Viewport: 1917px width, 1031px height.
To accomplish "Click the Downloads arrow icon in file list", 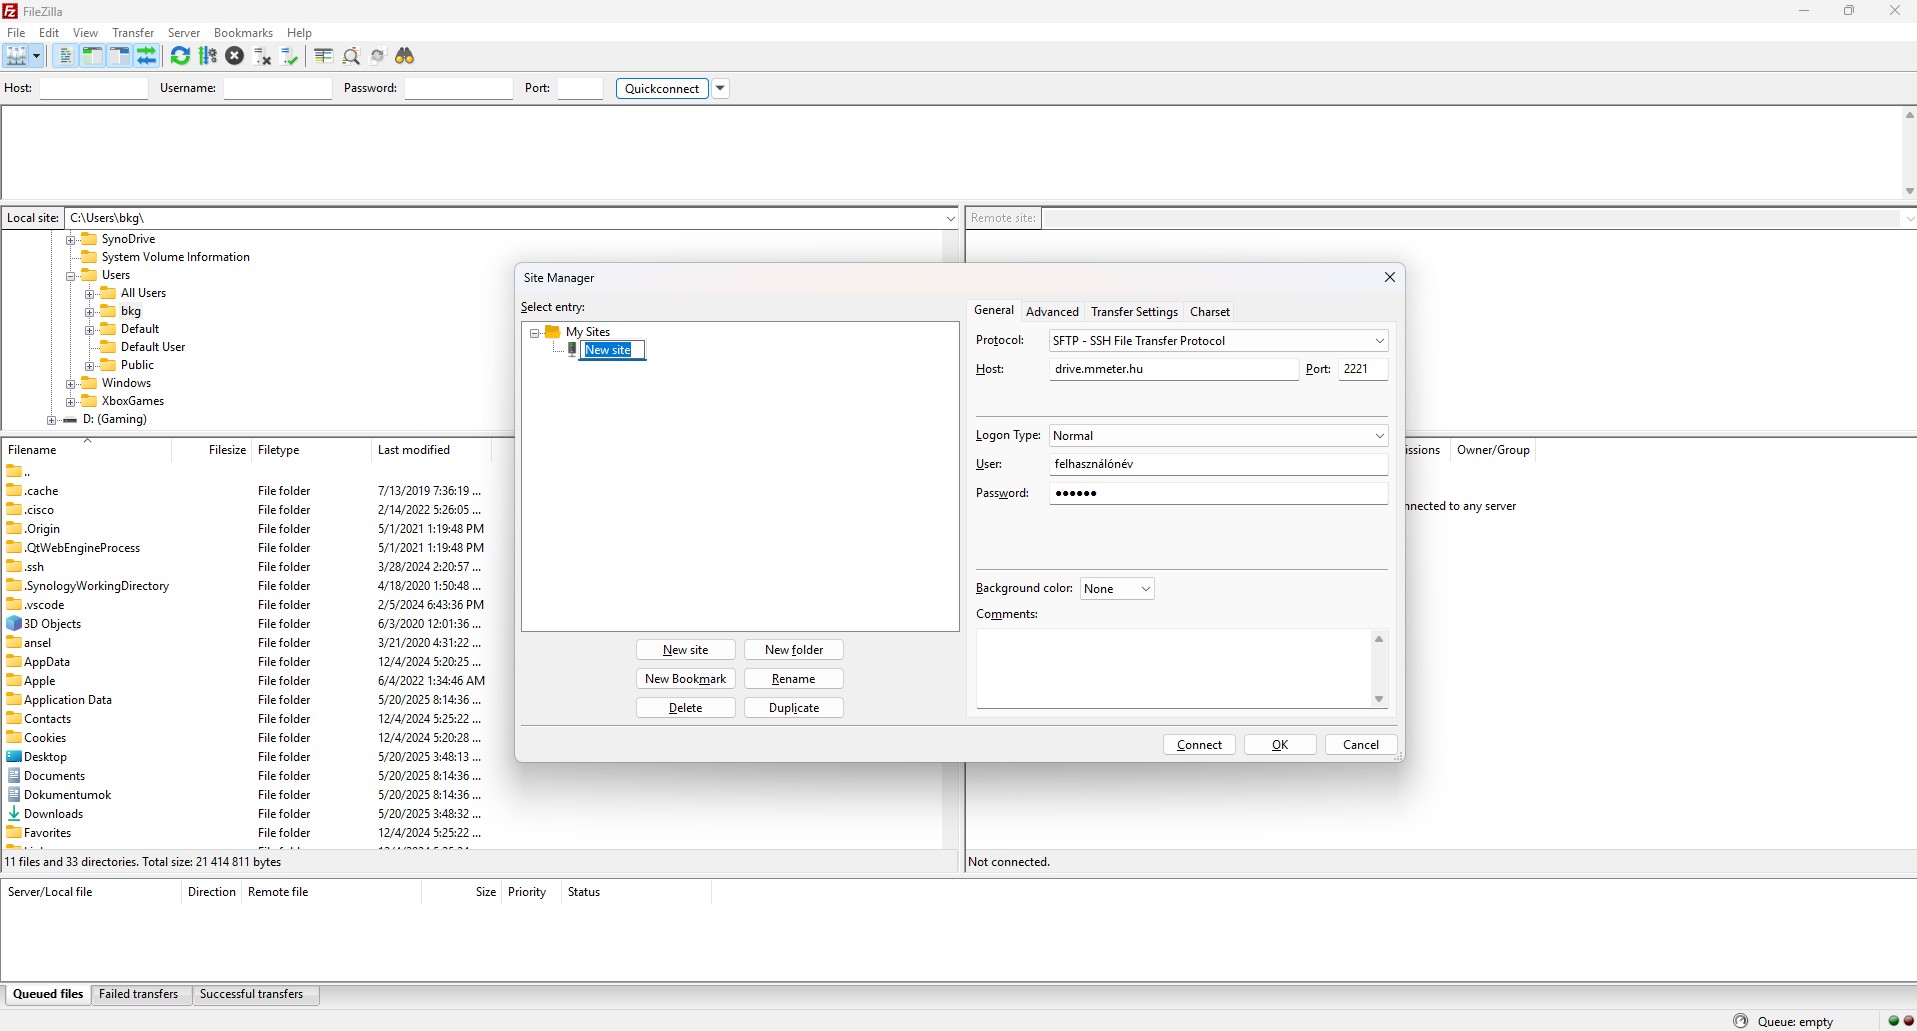I will (14, 814).
